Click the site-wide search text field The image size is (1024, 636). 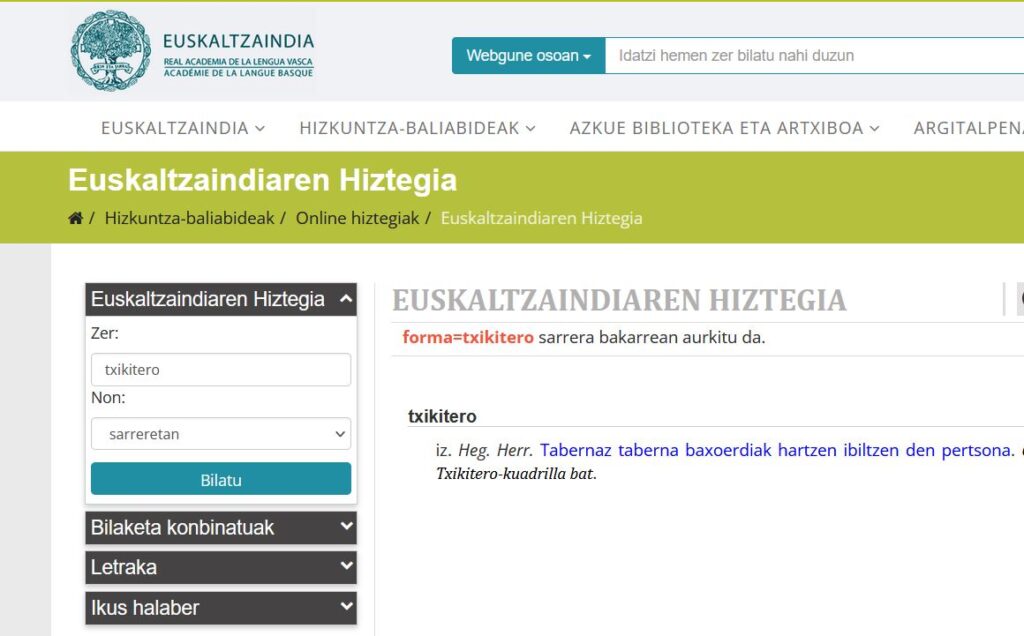coord(790,56)
